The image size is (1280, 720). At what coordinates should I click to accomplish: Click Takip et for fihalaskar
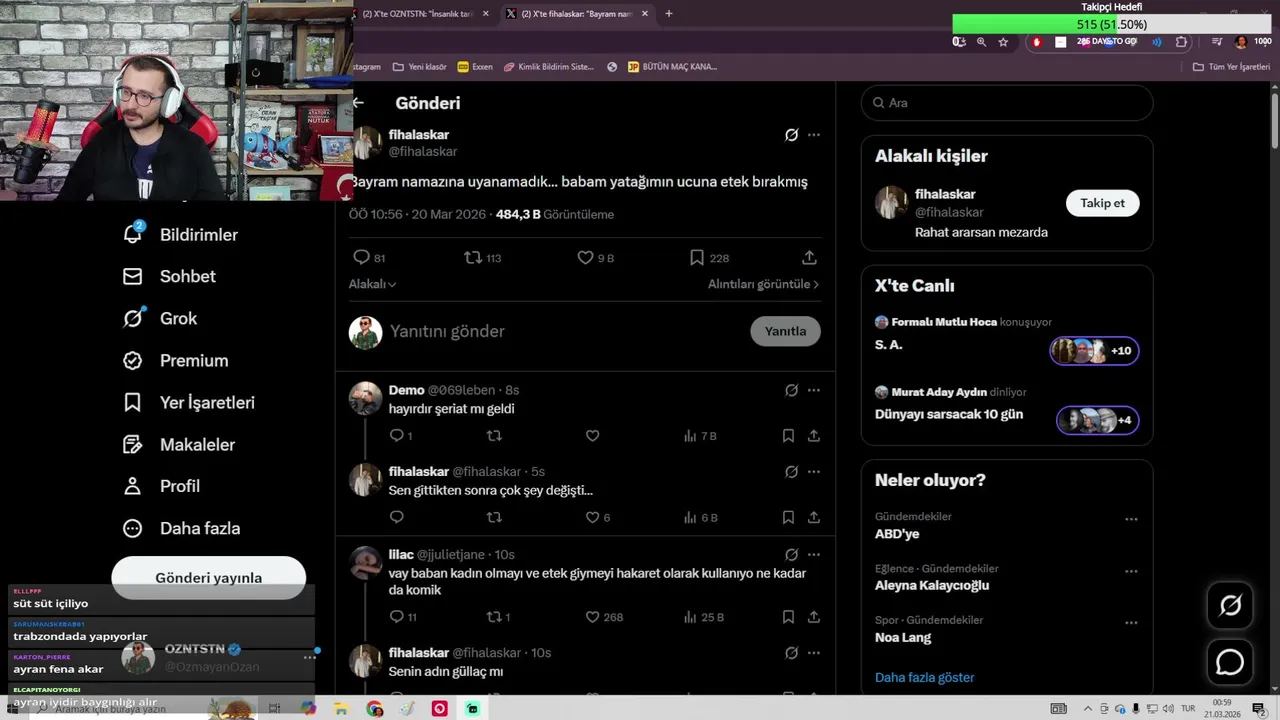[x=1102, y=203]
